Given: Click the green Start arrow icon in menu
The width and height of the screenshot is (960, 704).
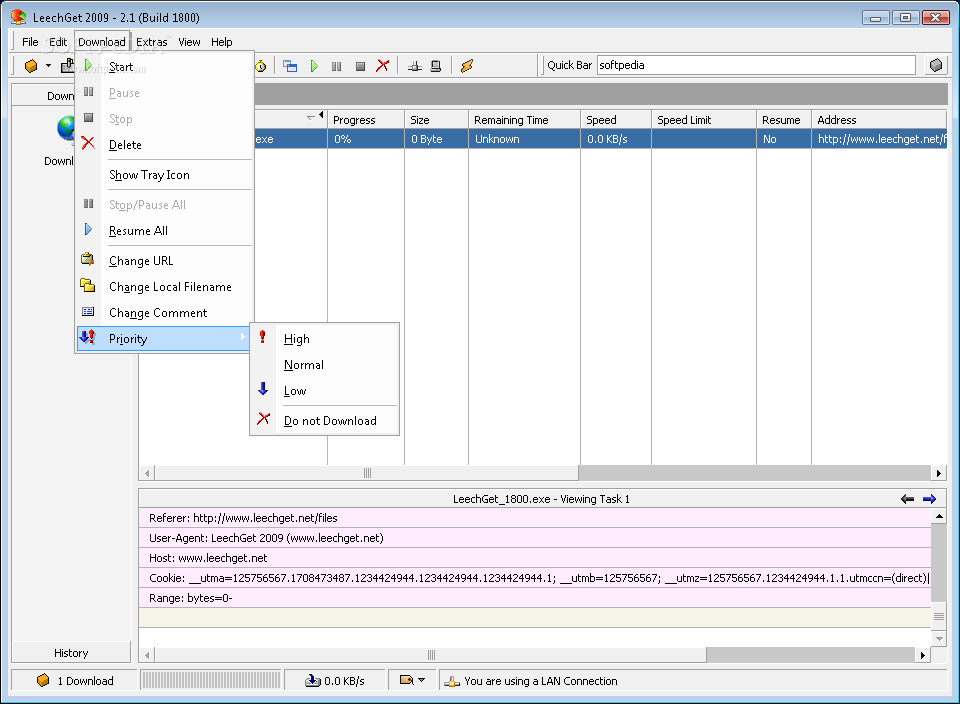Looking at the screenshot, I should pos(88,66).
